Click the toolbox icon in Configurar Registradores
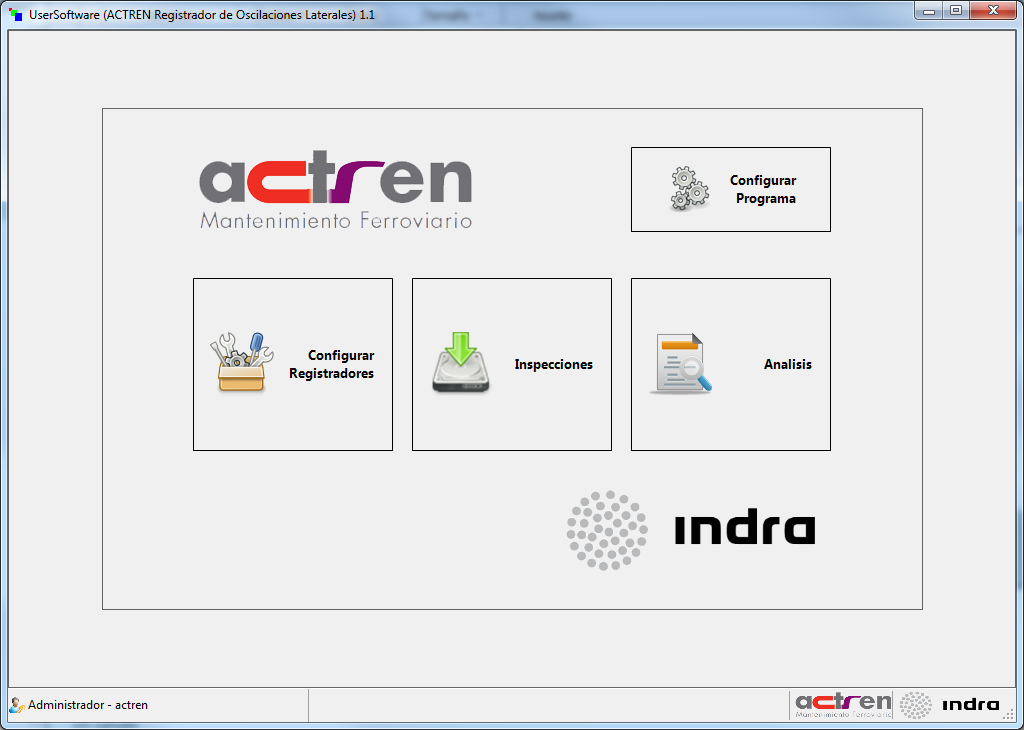 click(x=242, y=363)
